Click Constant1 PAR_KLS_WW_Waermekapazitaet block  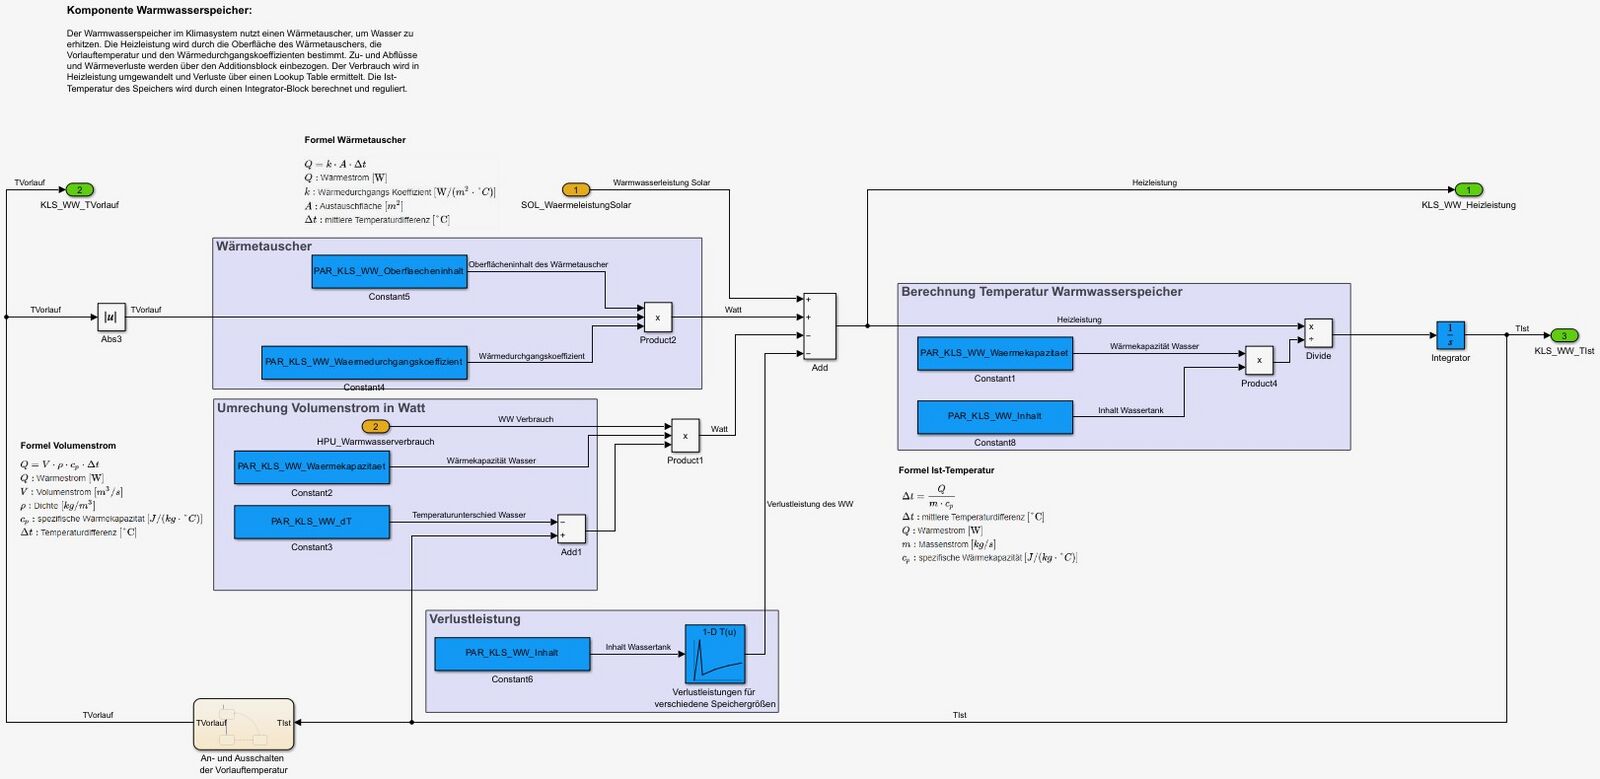pos(995,353)
